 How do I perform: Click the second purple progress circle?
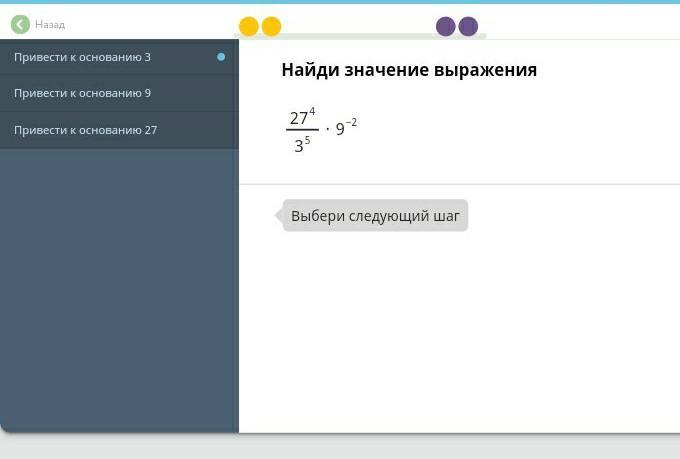coord(468,26)
